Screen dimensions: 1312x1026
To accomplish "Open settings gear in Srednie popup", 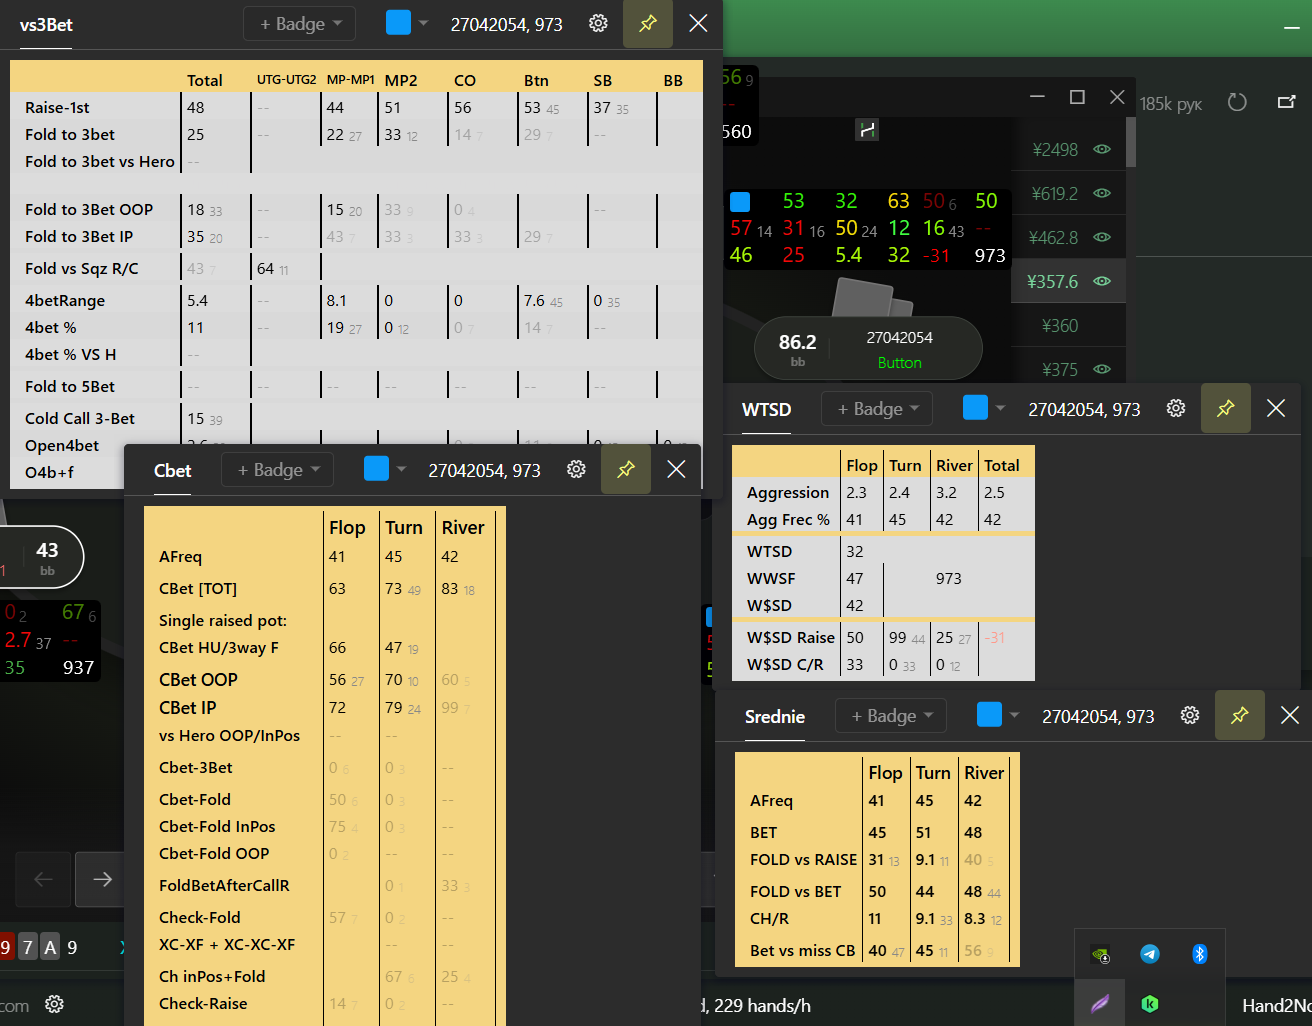I will coord(1190,715).
